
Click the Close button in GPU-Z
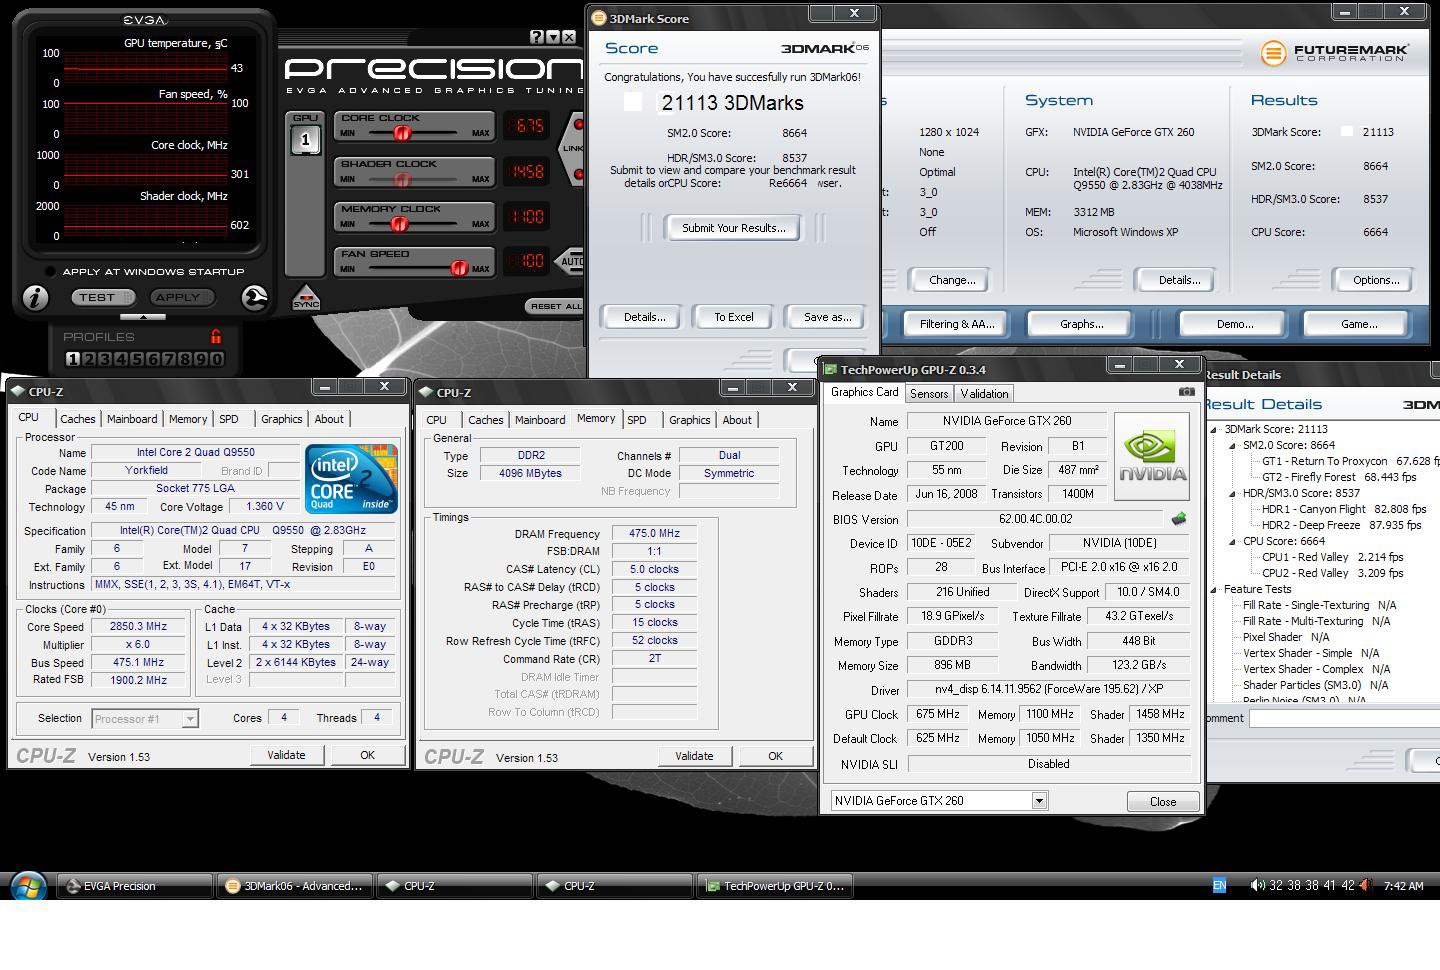coord(1163,802)
